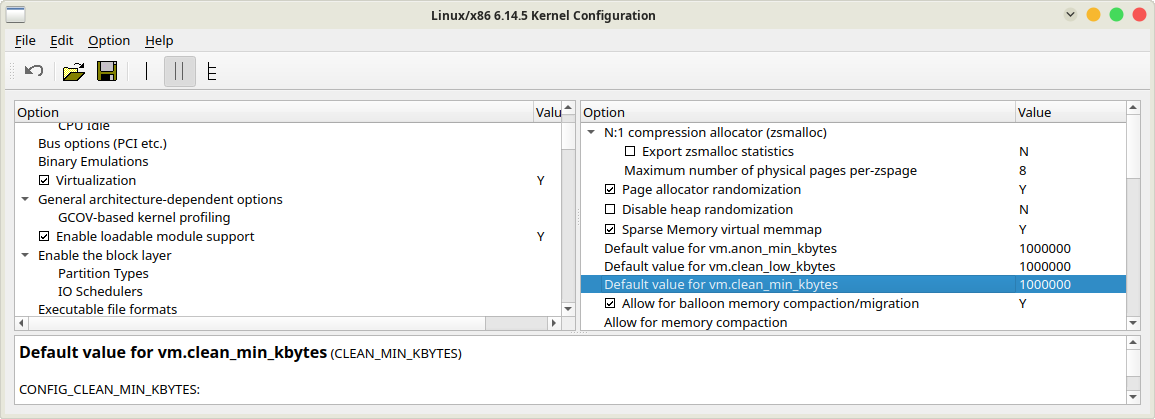The height and width of the screenshot is (419, 1155).
Task: Select Binary Emulations entry
Action: click(x=93, y=161)
